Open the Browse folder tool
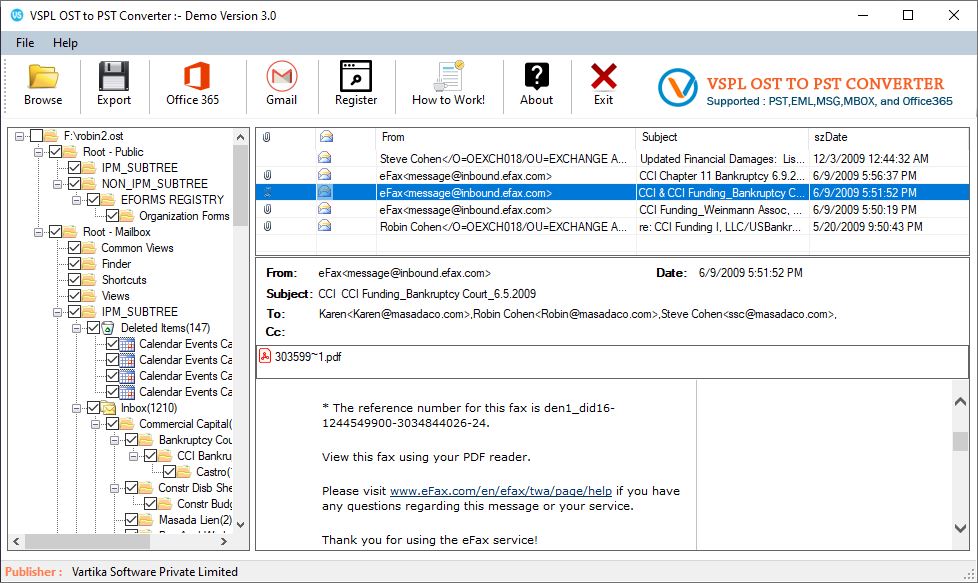This screenshot has height=583, width=978. (43, 85)
